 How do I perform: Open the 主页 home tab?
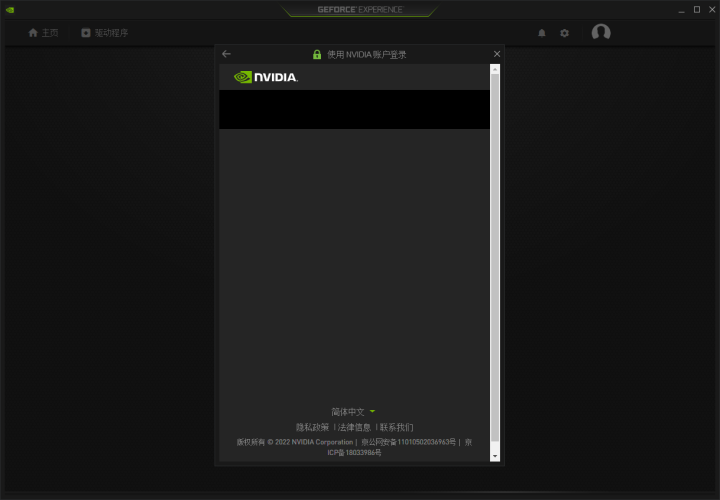[43, 33]
